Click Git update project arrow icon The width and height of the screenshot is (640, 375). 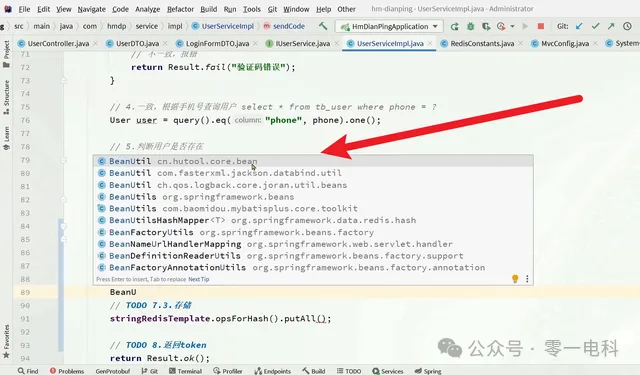[x=579, y=26]
